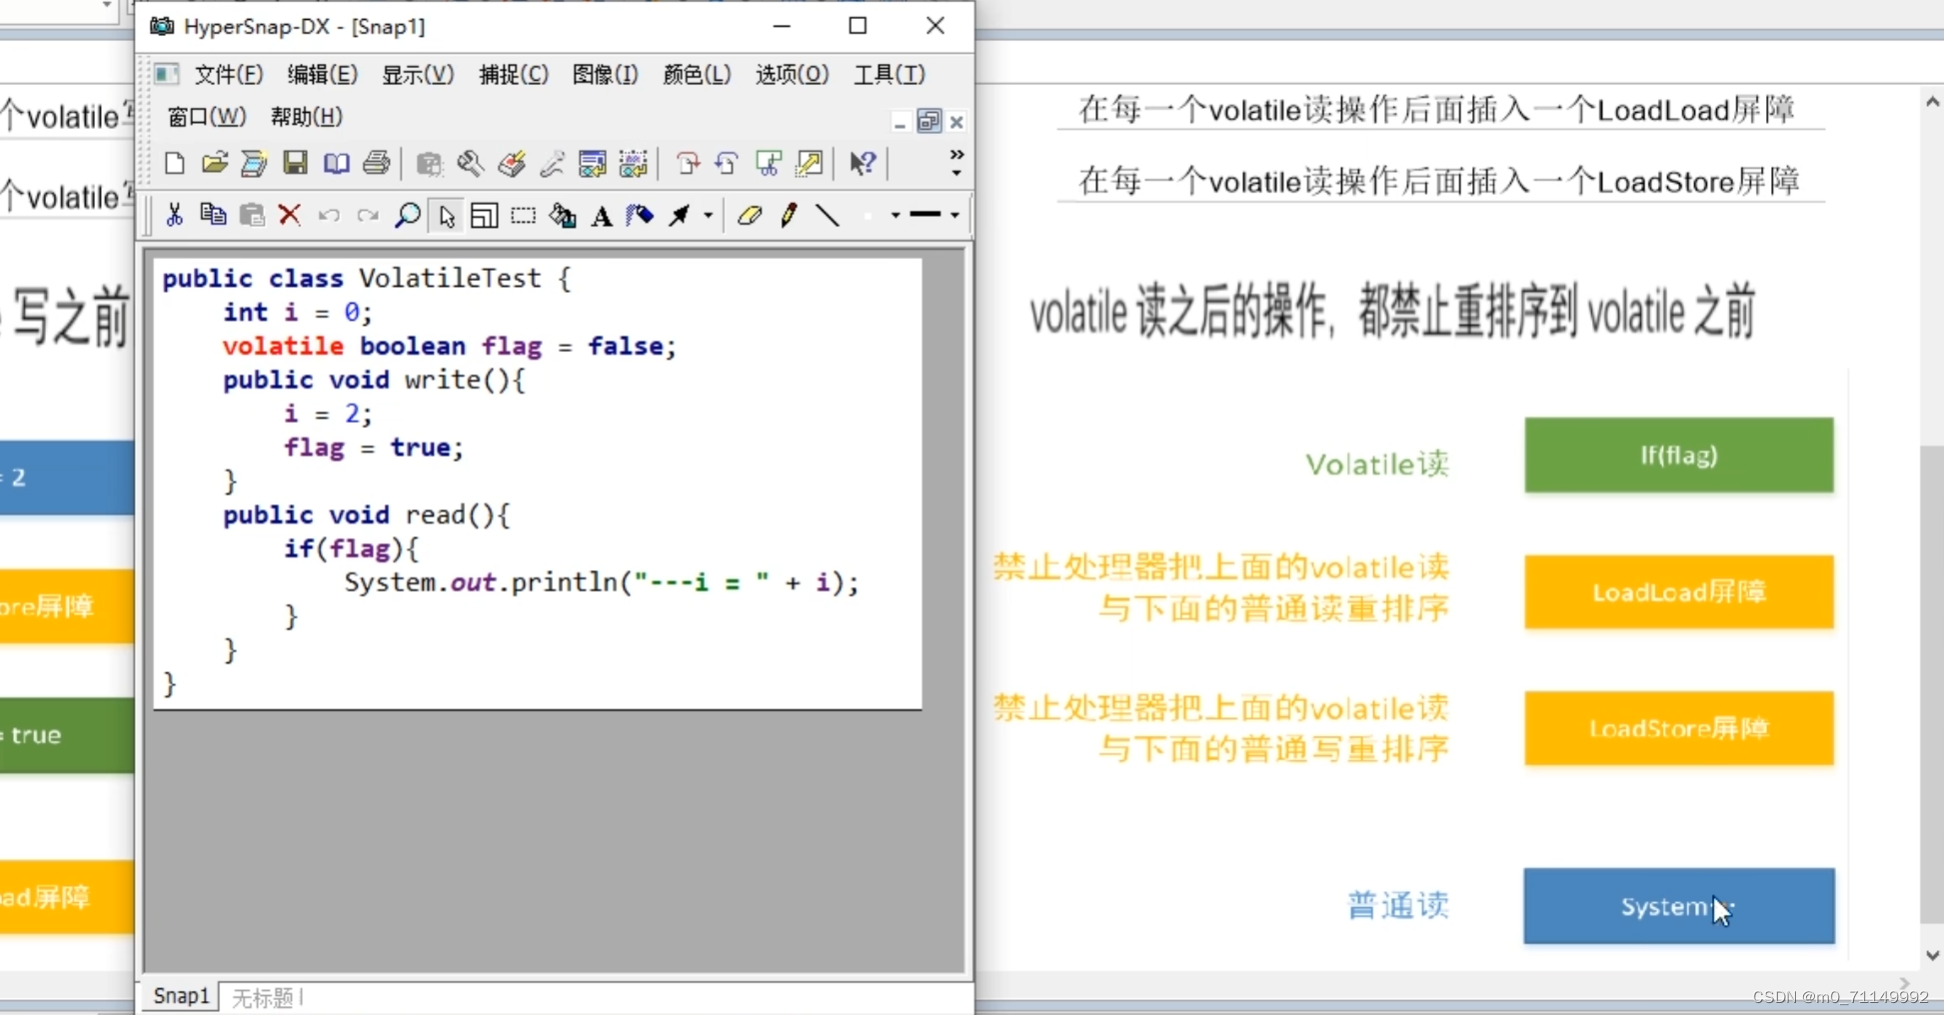The image size is (1944, 1015).
Task: Open a file using the Open folder icon
Action: pos(213,163)
